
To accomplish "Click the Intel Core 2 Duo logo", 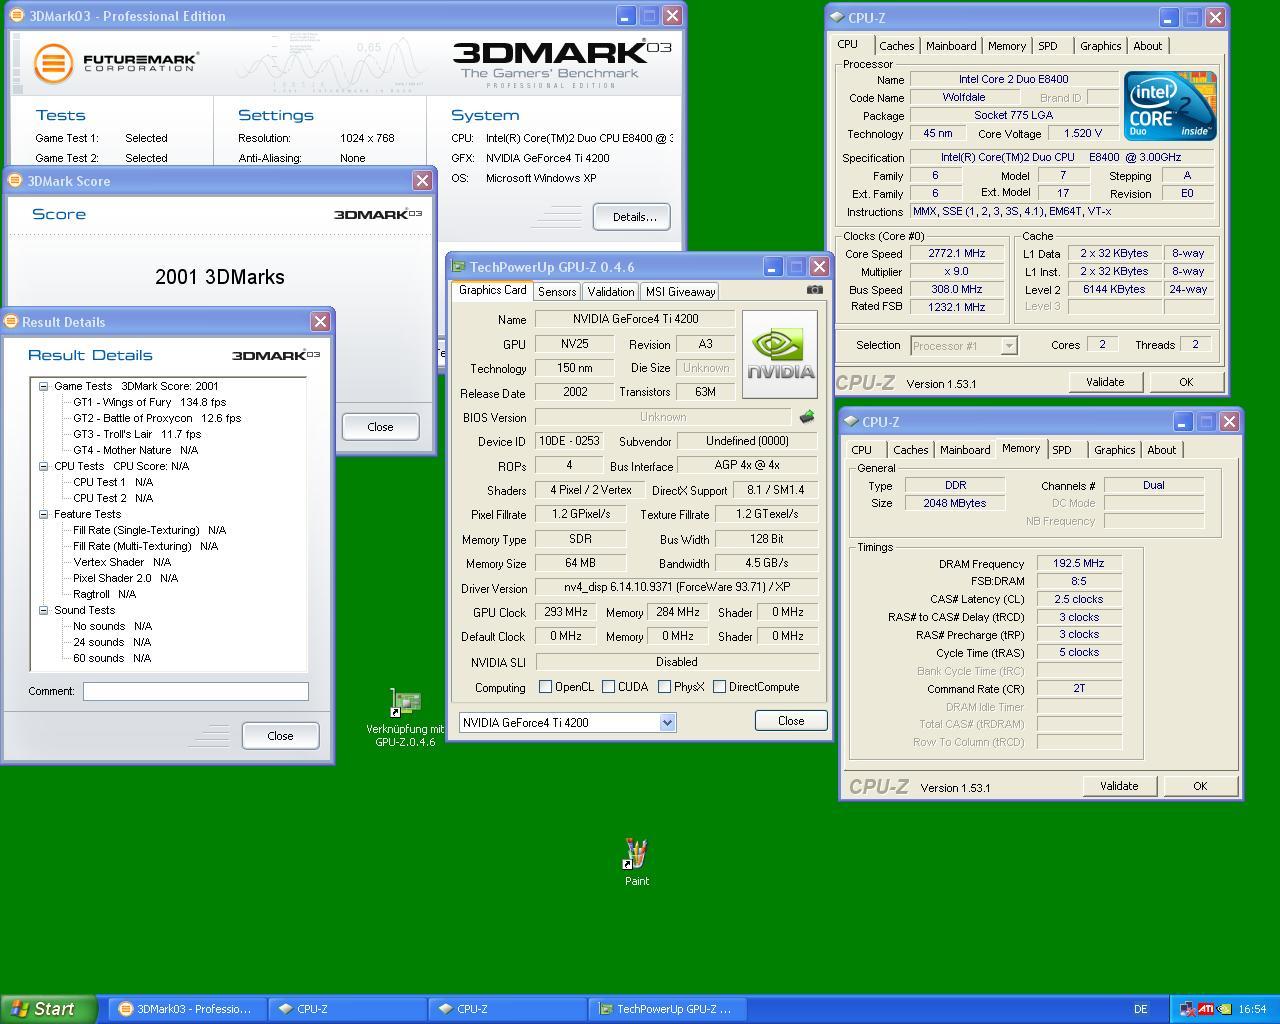I will click(1169, 106).
